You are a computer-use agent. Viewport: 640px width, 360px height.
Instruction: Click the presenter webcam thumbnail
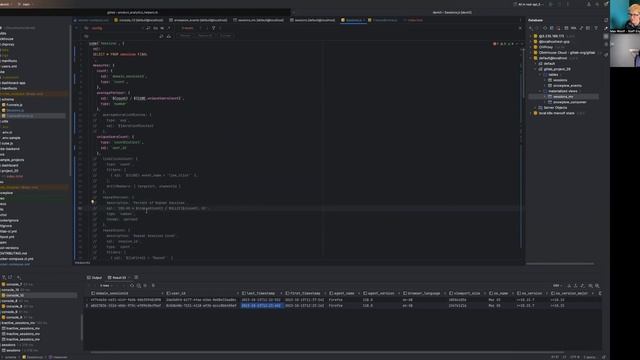click(x=624, y=16)
